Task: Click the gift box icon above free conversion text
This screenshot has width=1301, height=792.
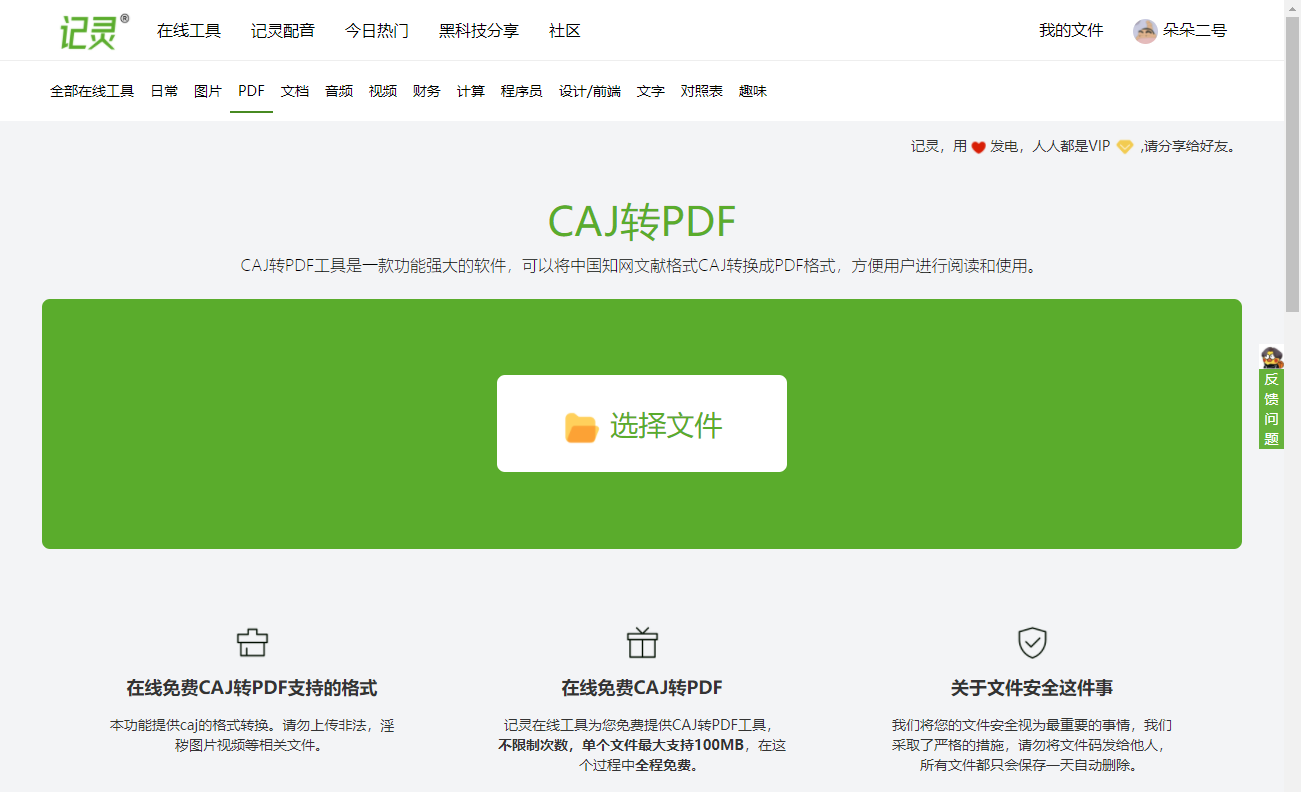Action: (643, 642)
